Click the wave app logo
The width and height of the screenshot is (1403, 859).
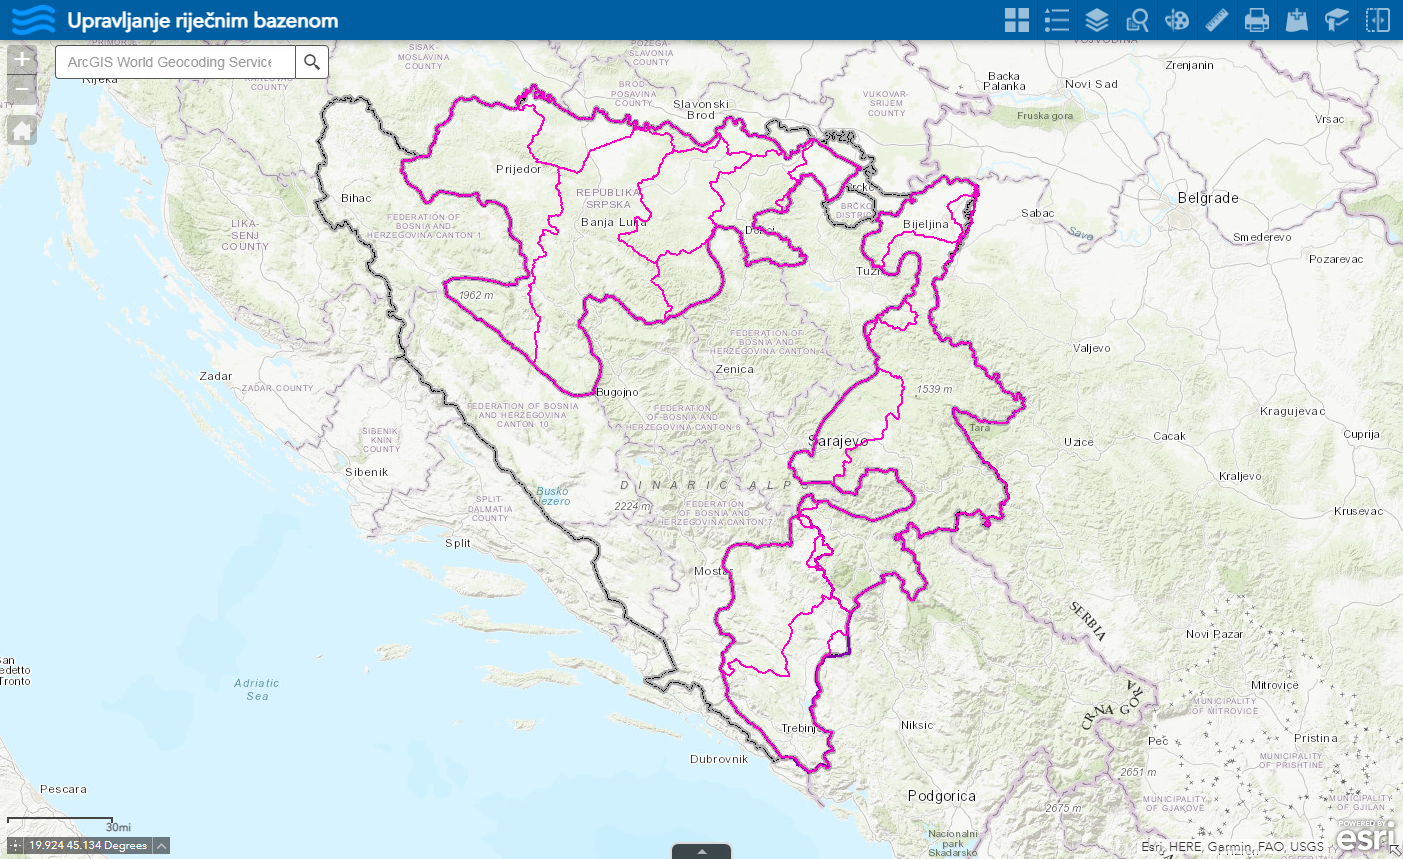(x=34, y=20)
